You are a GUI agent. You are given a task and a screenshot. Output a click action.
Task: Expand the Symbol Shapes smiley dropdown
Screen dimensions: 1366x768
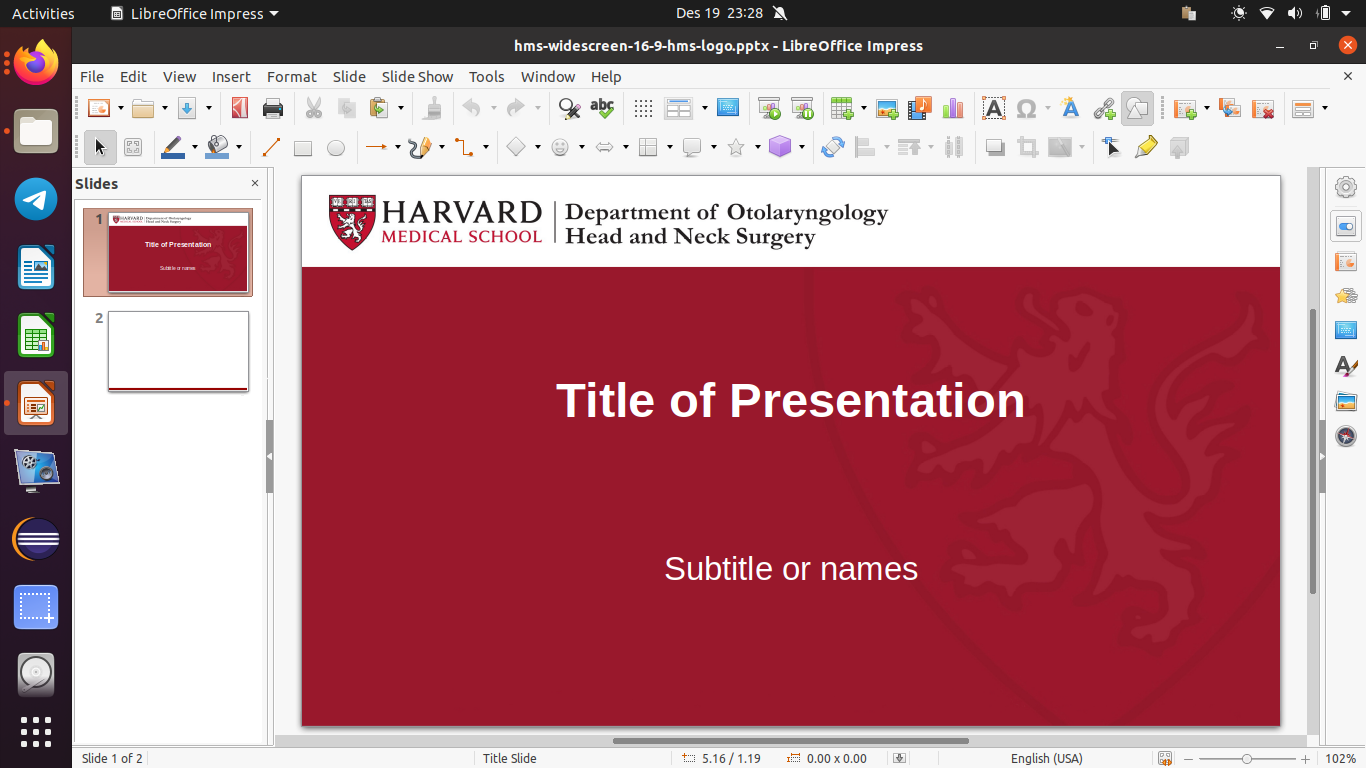581,148
